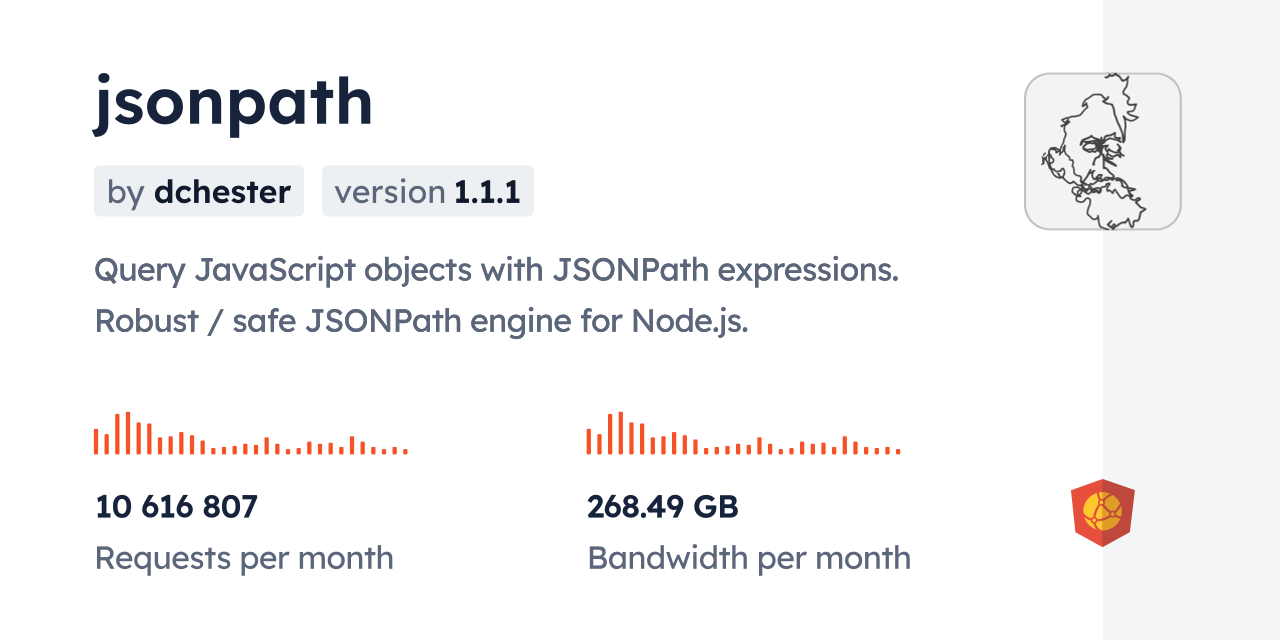
Task: Click the last dot of requests sparkline
Action: point(405,452)
